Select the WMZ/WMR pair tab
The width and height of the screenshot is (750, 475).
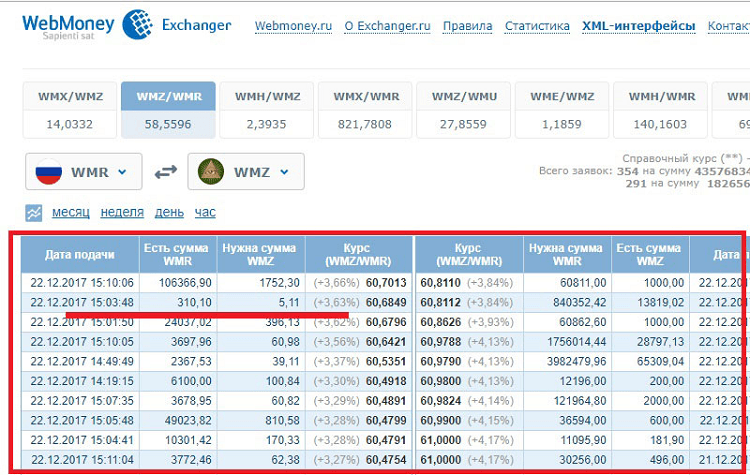(x=168, y=110)
